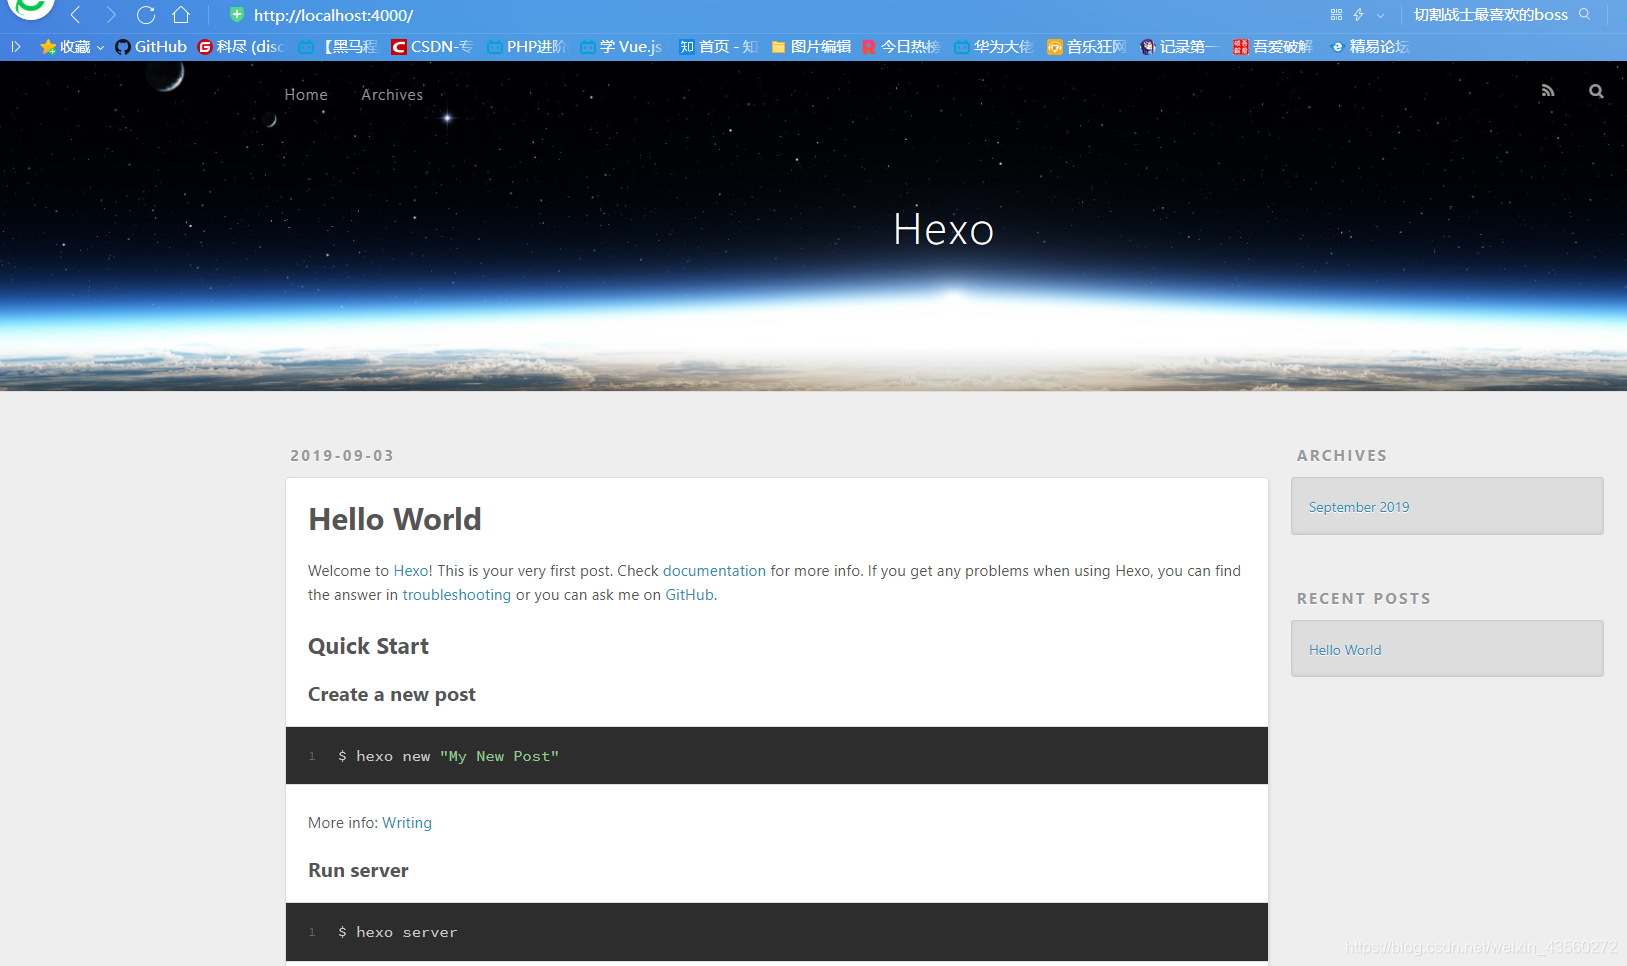Open the Writing more info link
Image resolution: width=1627 pixels, height=966 pixels.
tap(407, 822)
